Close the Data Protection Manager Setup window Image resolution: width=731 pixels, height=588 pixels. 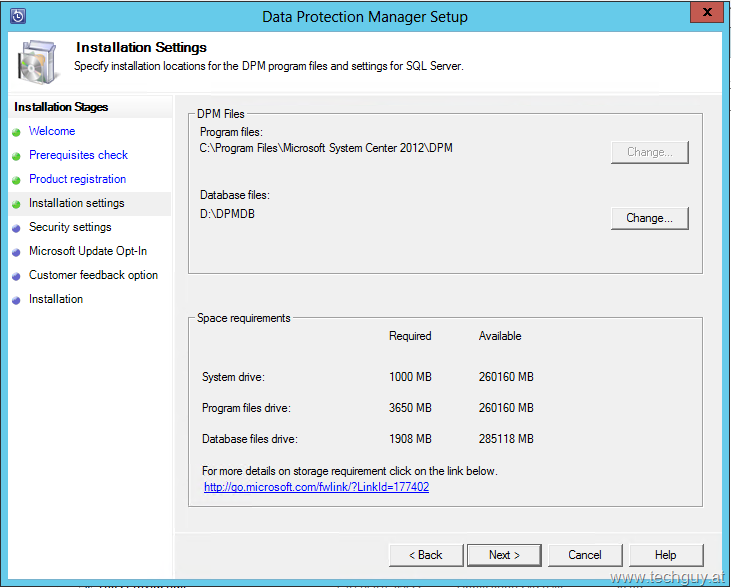(707, 12)
